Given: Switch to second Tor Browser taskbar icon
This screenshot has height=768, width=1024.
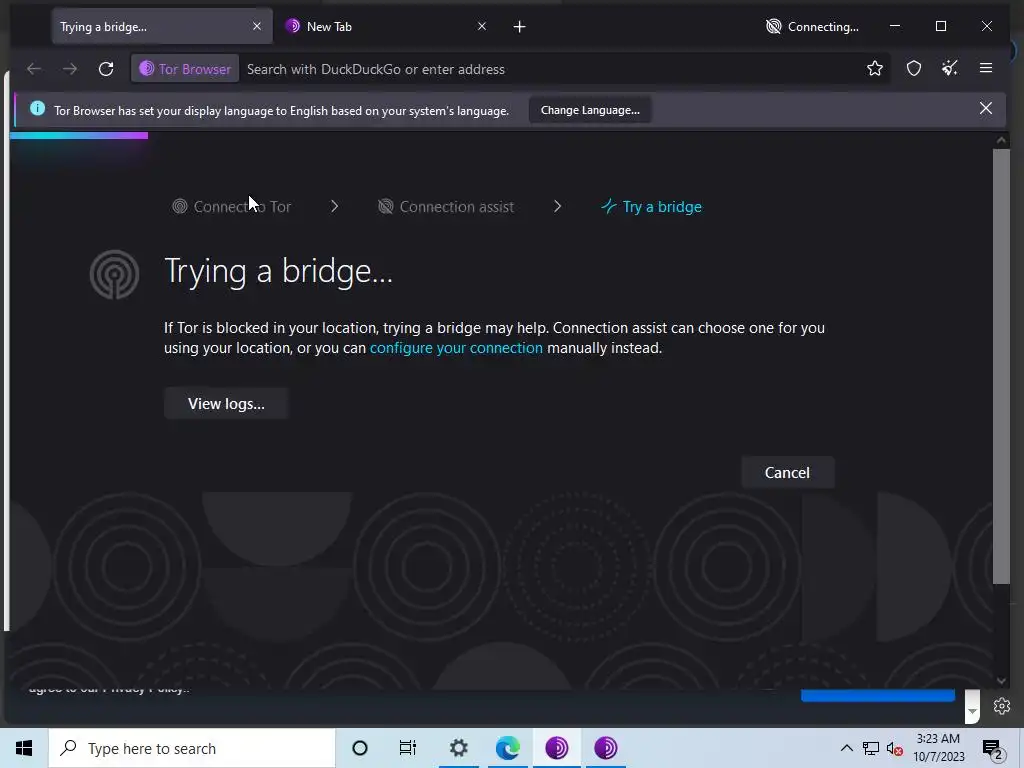Looking at the screenshot, I should 605,748.
